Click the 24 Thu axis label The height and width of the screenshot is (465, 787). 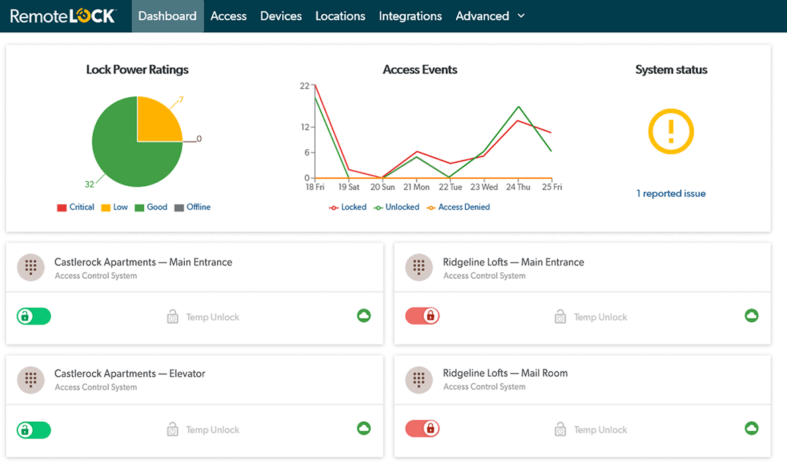tap(518, 187)
